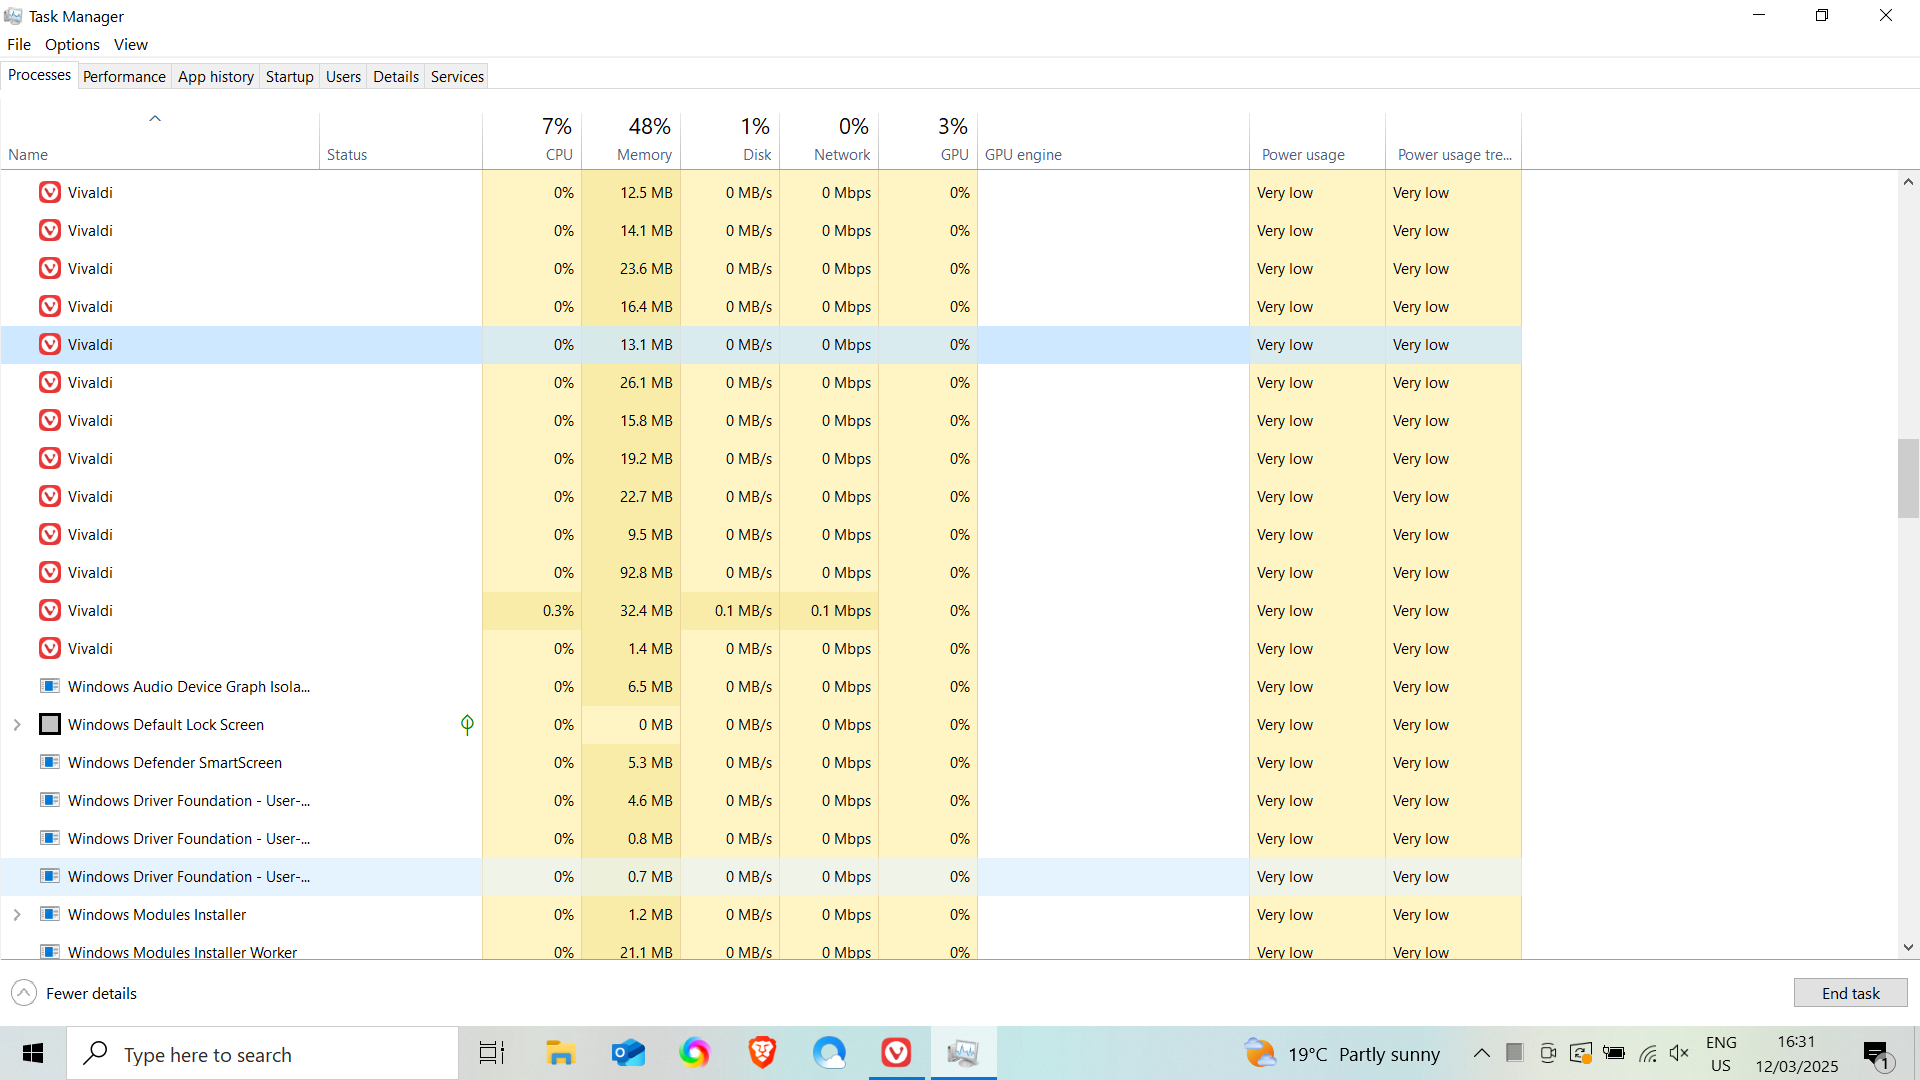Select the Driver Foundation row with 4.6 MB
The width and height of the screenshot is (1920, 1080).
(761, 800)
